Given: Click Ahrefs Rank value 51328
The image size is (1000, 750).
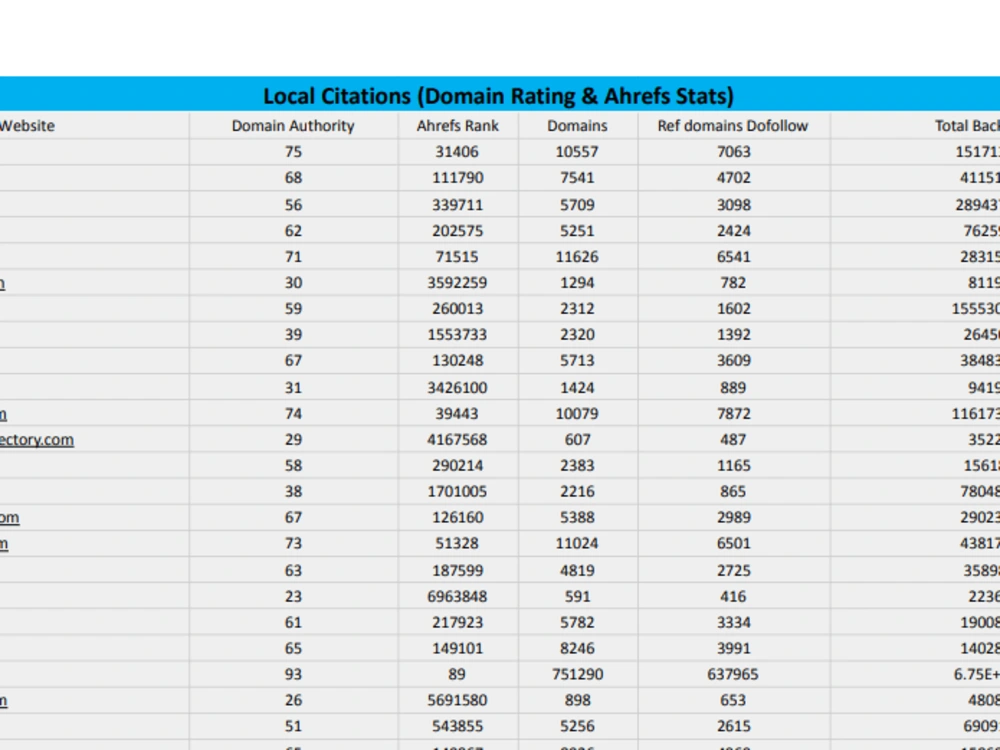Looking at the screenshot, I should click(457, 543).
